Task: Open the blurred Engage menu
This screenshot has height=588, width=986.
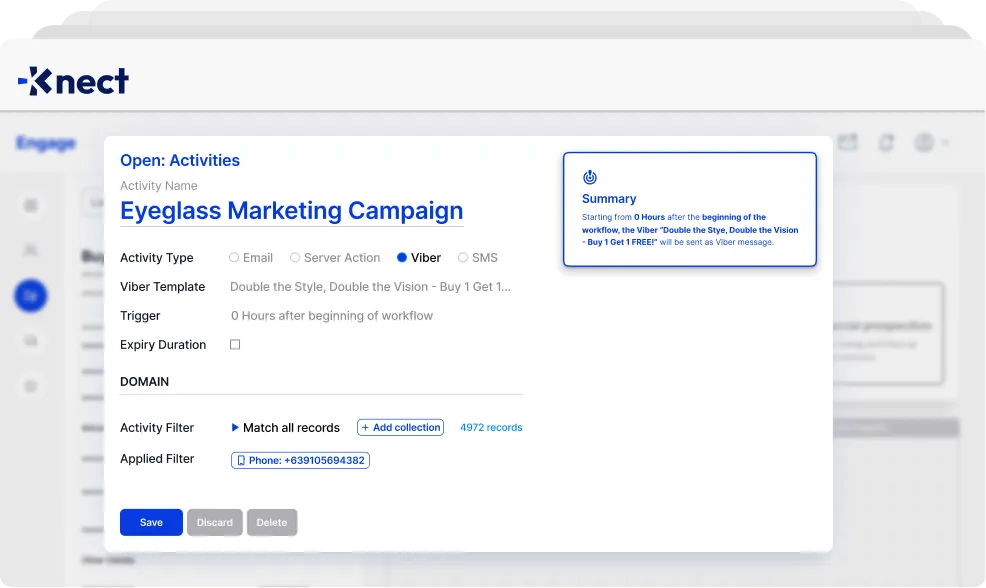Action: pos(46,143)
